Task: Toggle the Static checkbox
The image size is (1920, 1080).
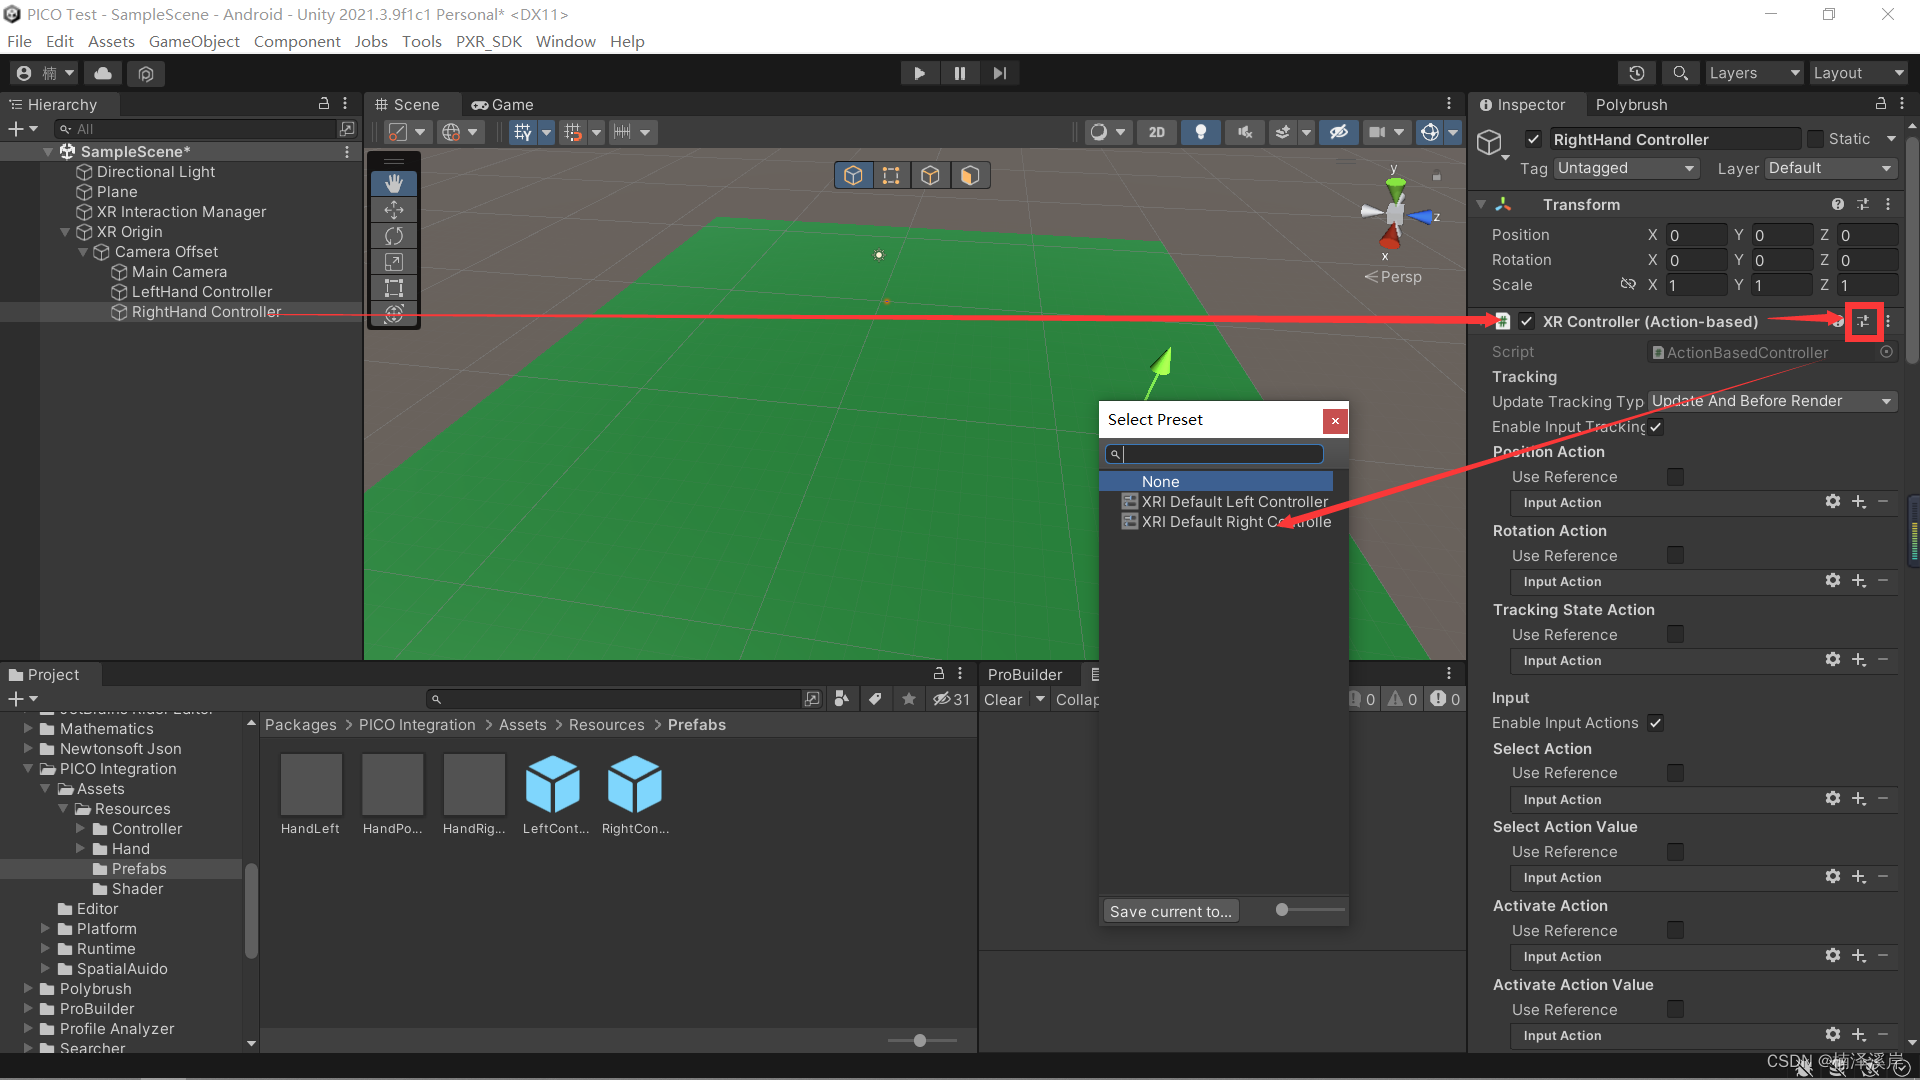Action: 1816,139
